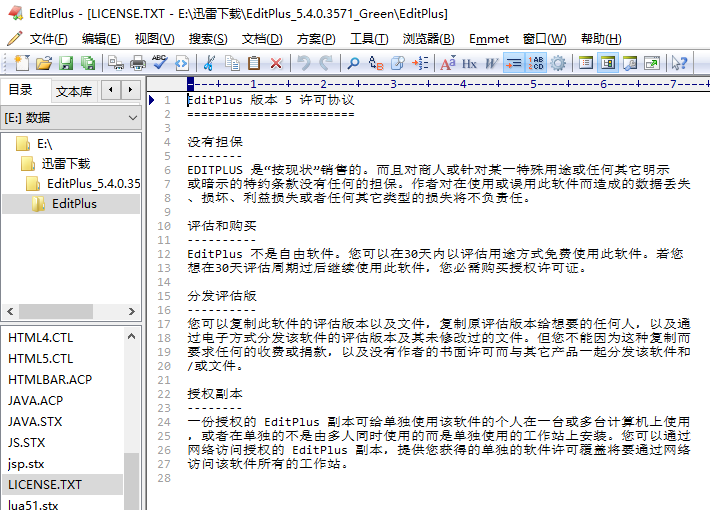Click the Redo arrow icon

(x=326, y=63)
